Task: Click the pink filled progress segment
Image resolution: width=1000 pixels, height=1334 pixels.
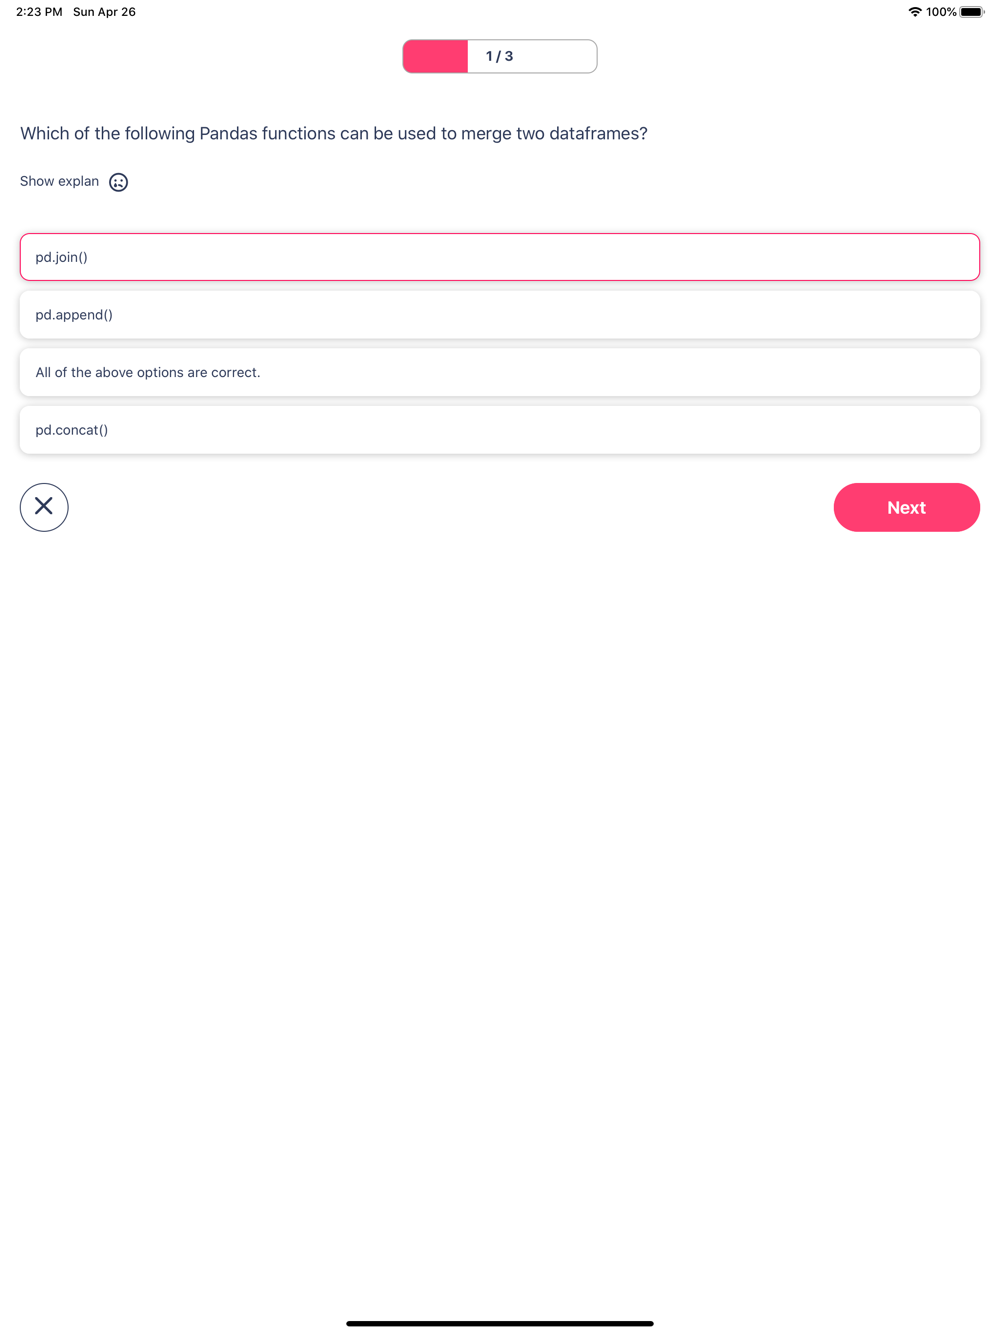Action: click(435, 56)
